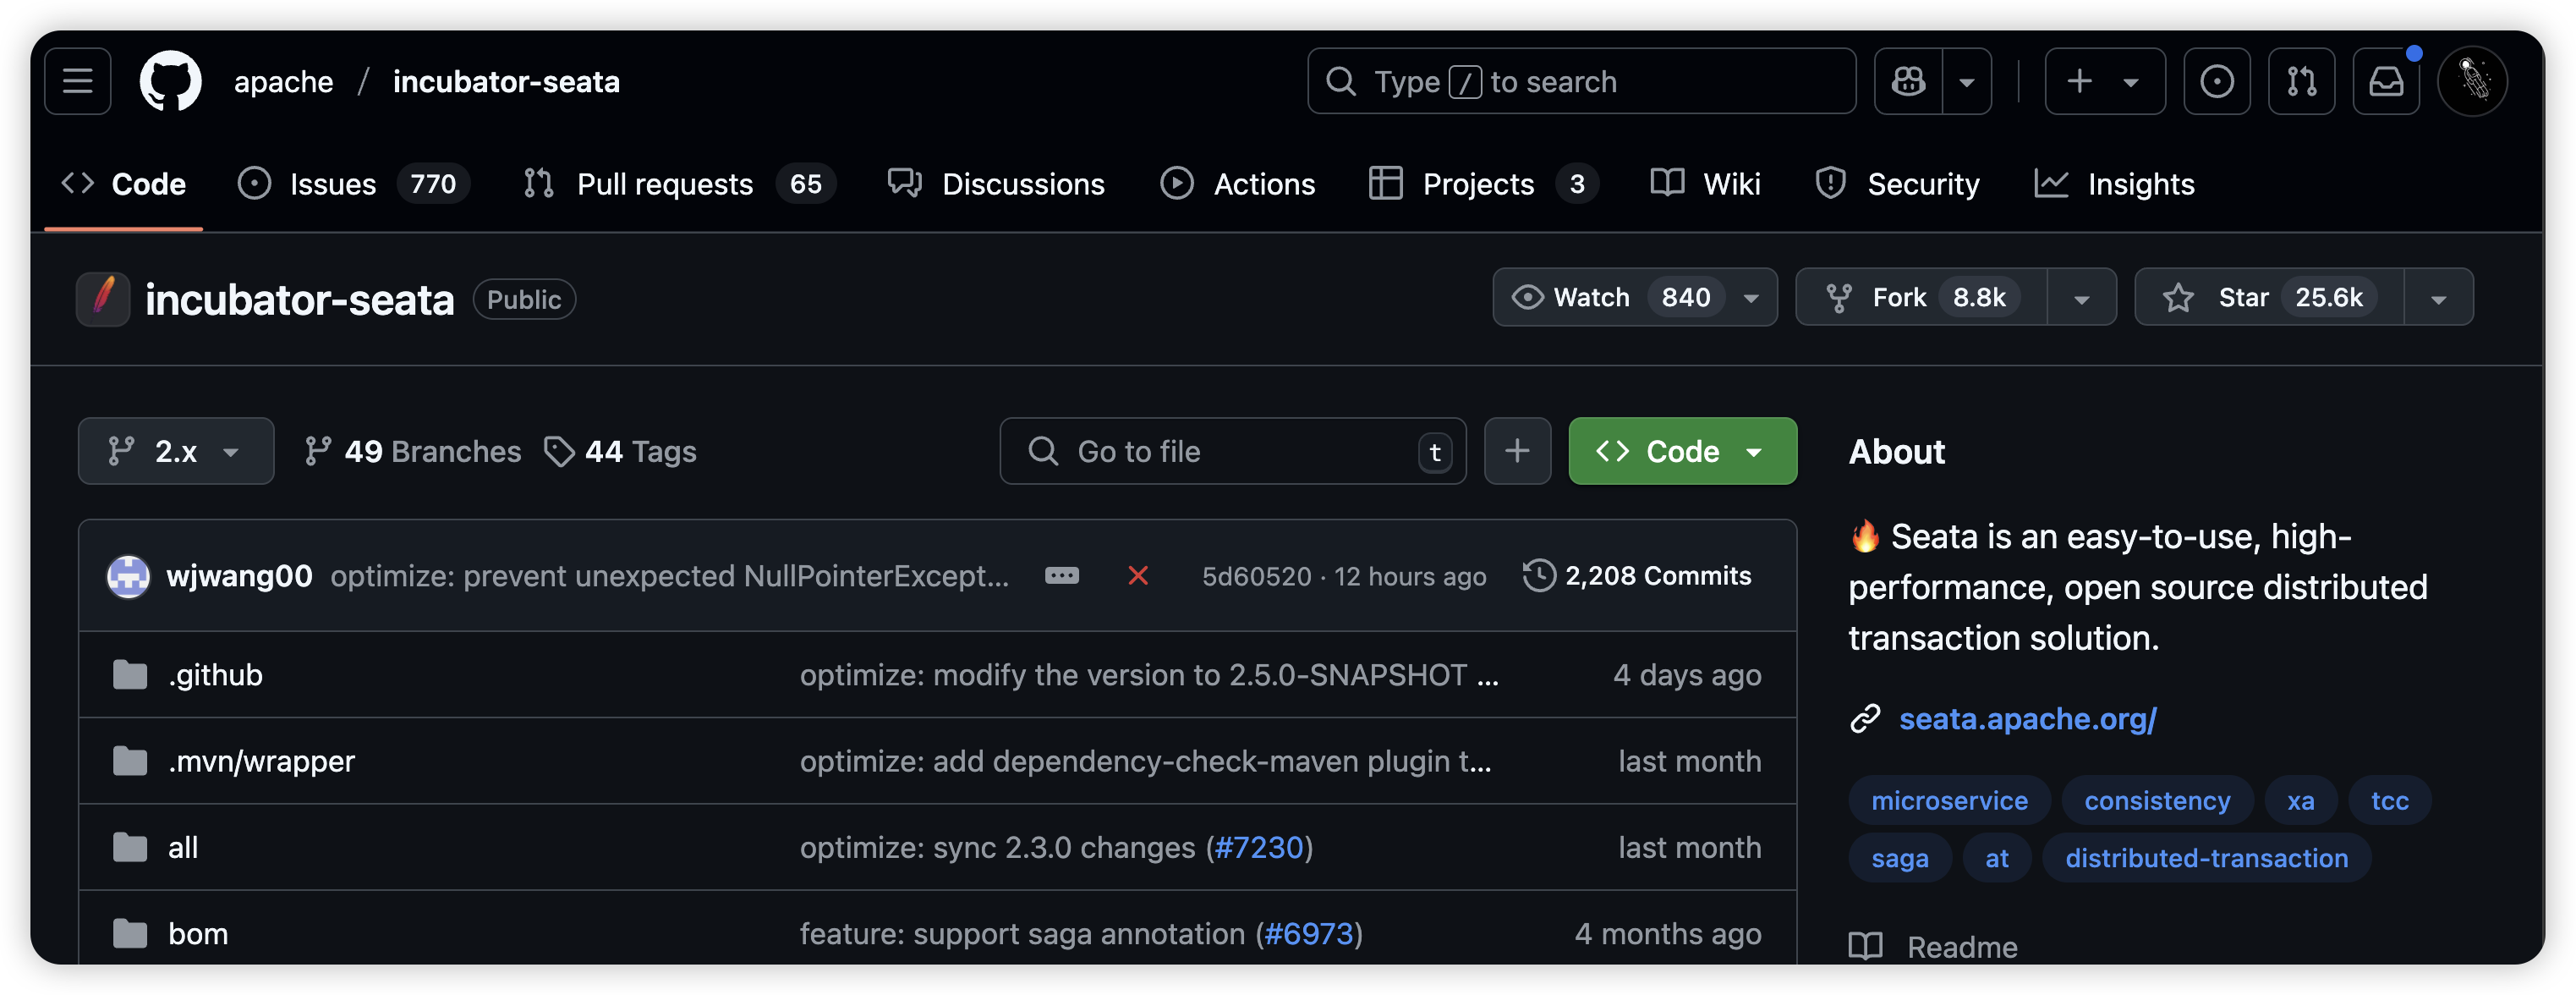Viewport: 2576px width, 995px height.
Task: Add file with the plus button
Action: coord(1517,451)
